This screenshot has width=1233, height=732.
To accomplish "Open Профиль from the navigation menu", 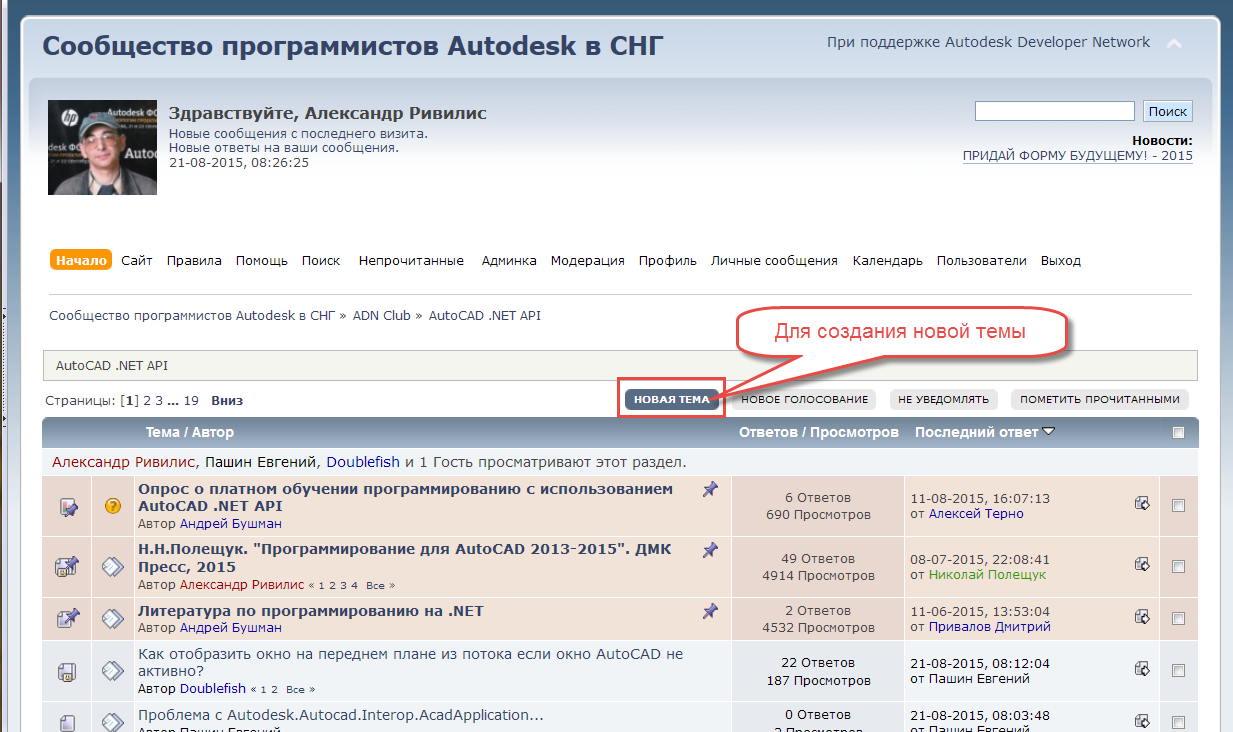I will click(668, 261).
